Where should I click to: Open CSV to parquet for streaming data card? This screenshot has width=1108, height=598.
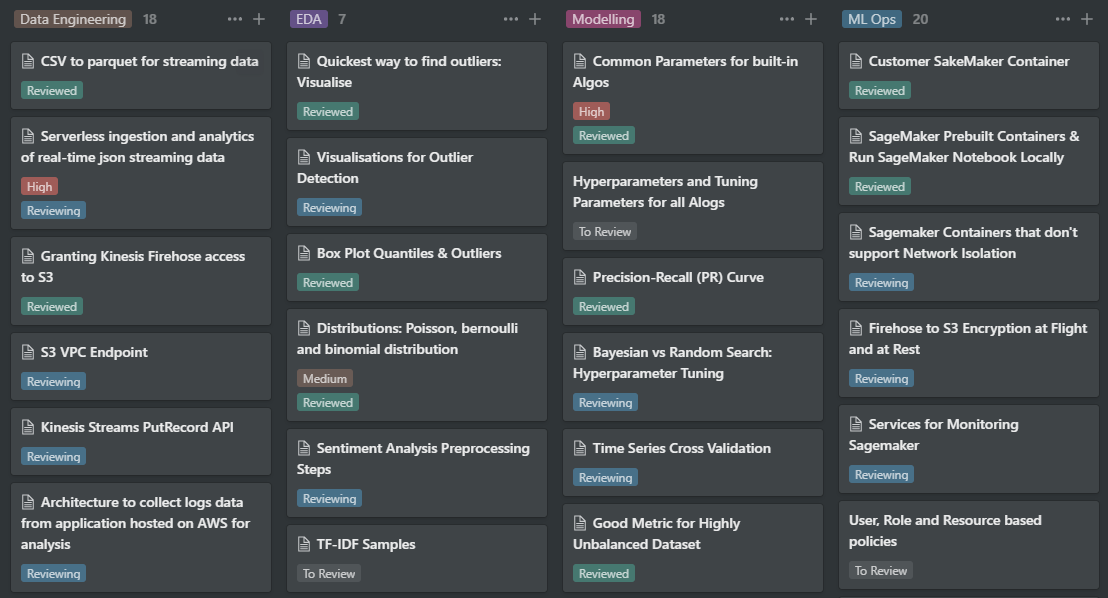click(149, 61)
